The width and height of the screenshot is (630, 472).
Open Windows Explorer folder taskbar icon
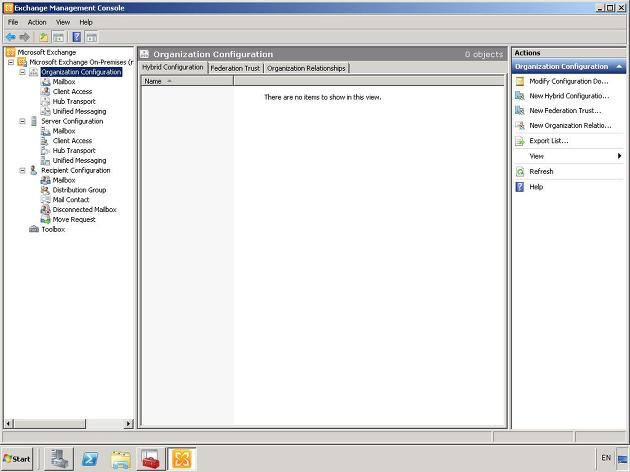121,459
